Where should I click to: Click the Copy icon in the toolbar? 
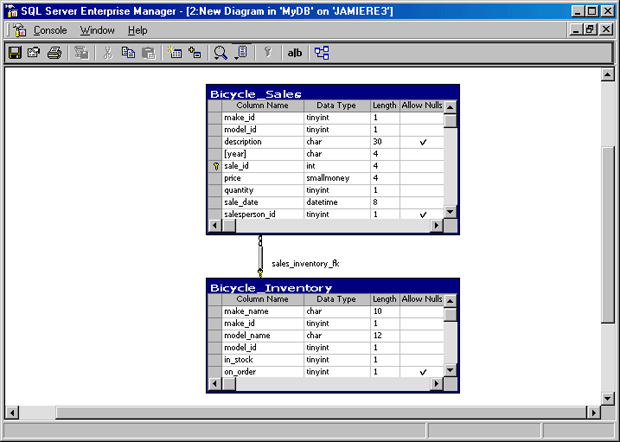(127, 52)
